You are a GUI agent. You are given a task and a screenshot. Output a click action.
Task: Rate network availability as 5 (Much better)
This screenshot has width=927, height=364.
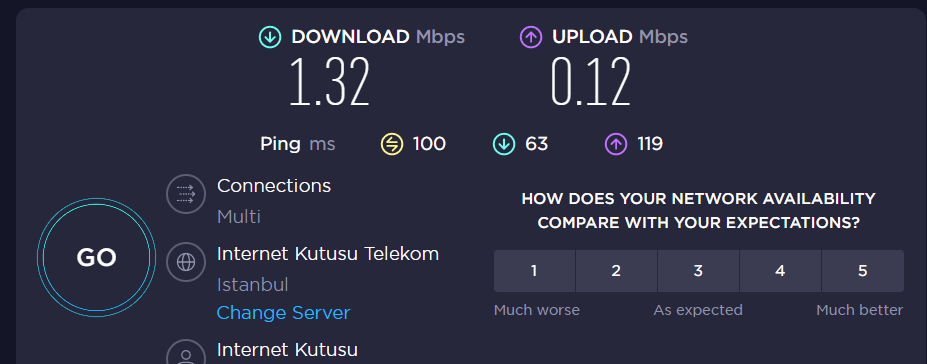click(863, 271)
